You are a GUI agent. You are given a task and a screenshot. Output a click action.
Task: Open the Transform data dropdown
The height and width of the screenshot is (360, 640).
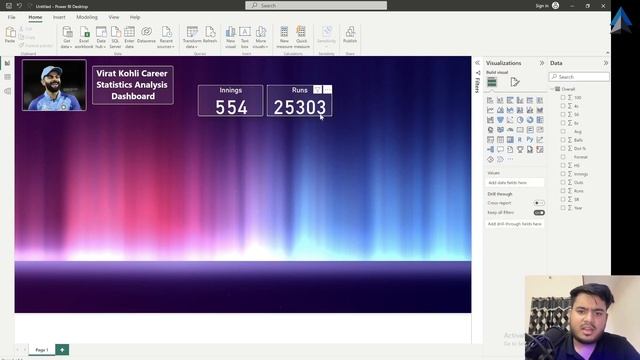coord(192,38)
